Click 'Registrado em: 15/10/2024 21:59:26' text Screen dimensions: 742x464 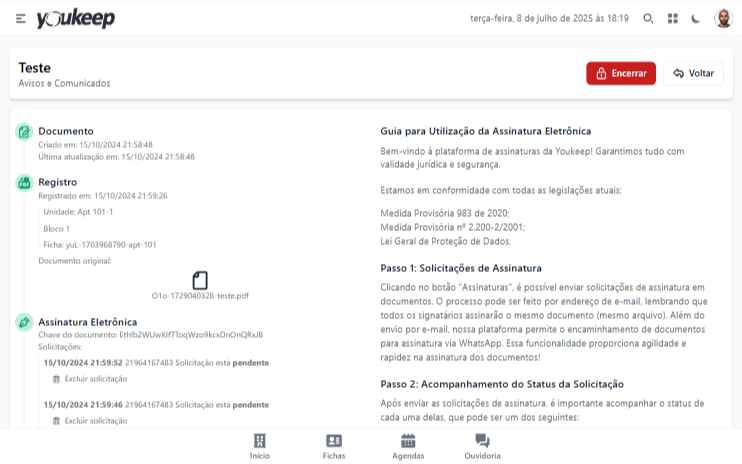(103, 196)
